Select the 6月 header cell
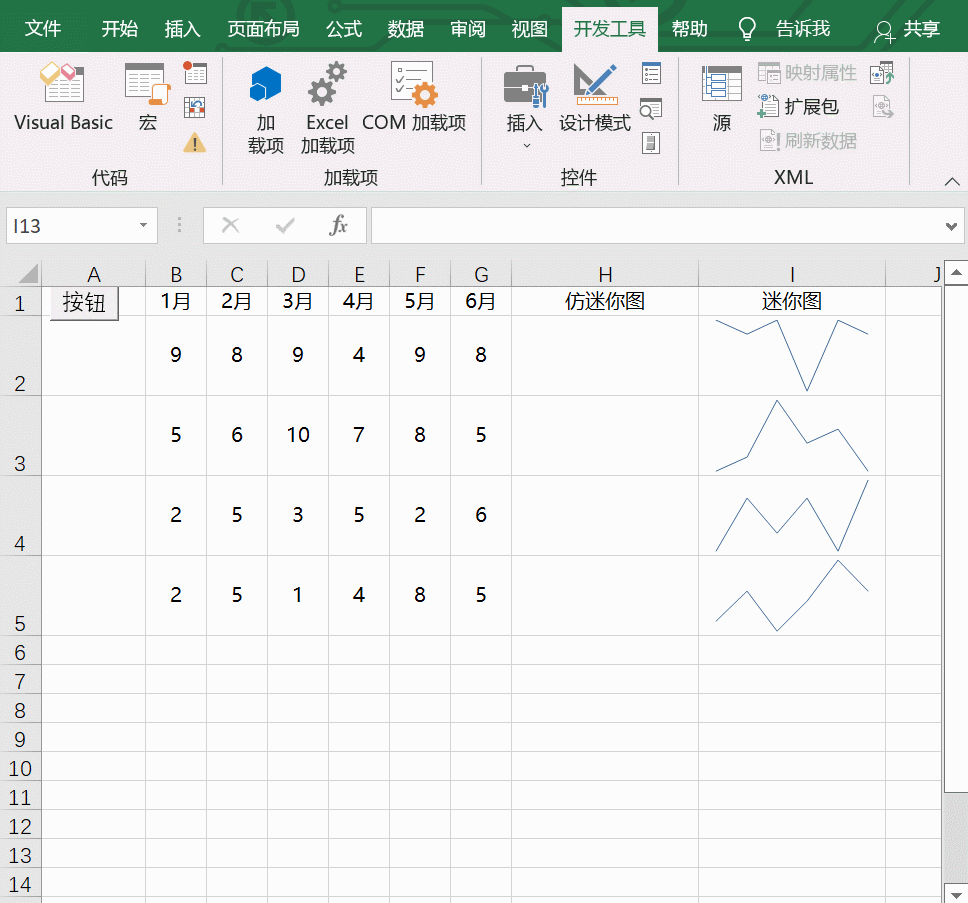The image size is (968, 903). [x=481, y=301]
